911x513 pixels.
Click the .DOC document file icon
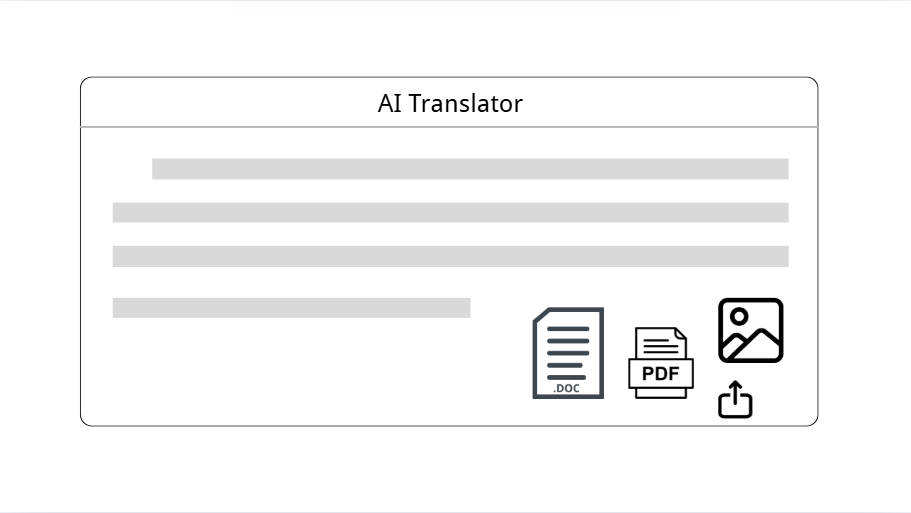click(x=568, y=353)
